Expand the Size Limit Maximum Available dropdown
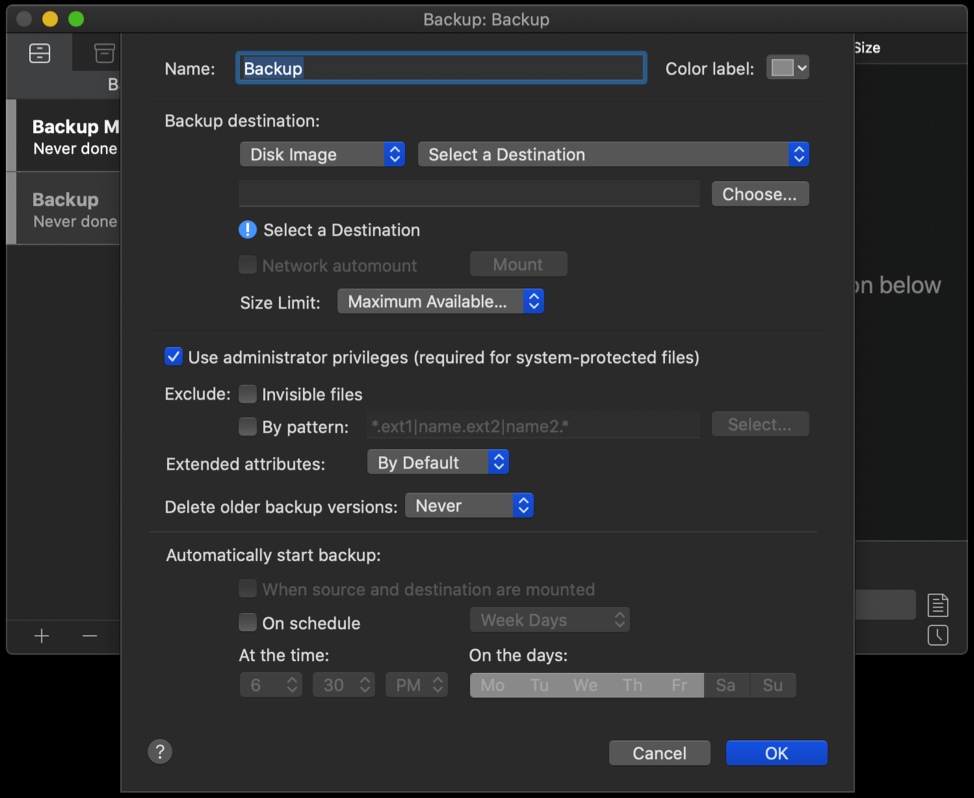The width and height of the screenshot is (974, 798). point(440,301)
